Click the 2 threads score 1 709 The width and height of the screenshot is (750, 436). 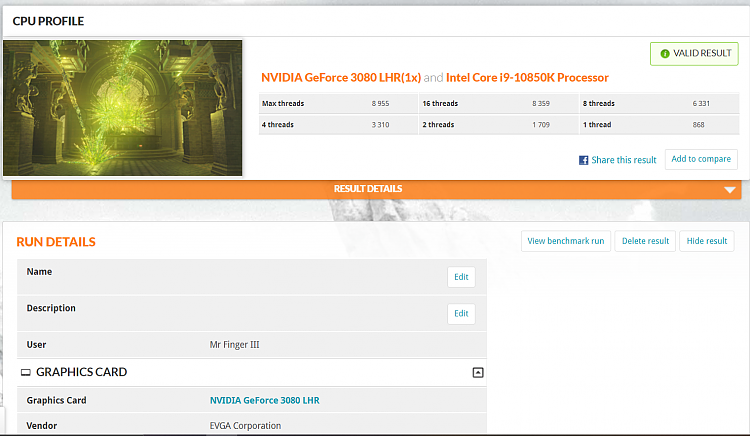point(541,125)
